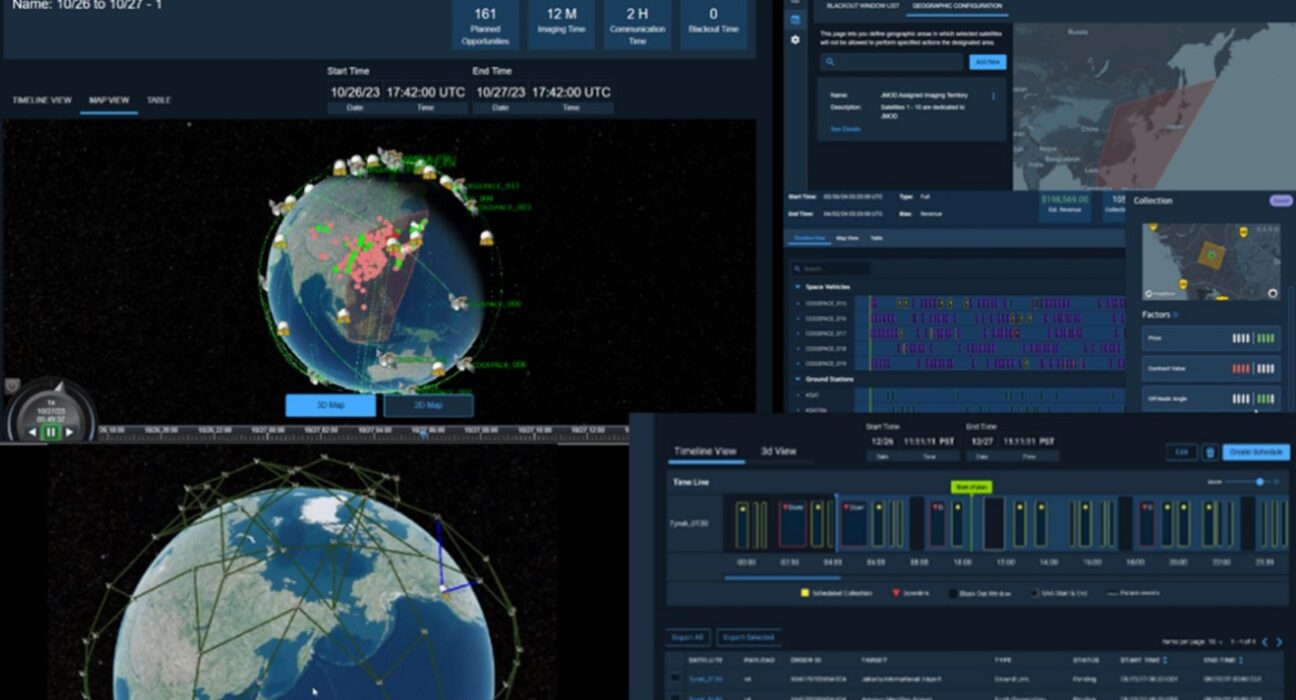This screenshot has width=1296, height=700.
Task: Step the animation clock forward
Action: click(69, 432)
